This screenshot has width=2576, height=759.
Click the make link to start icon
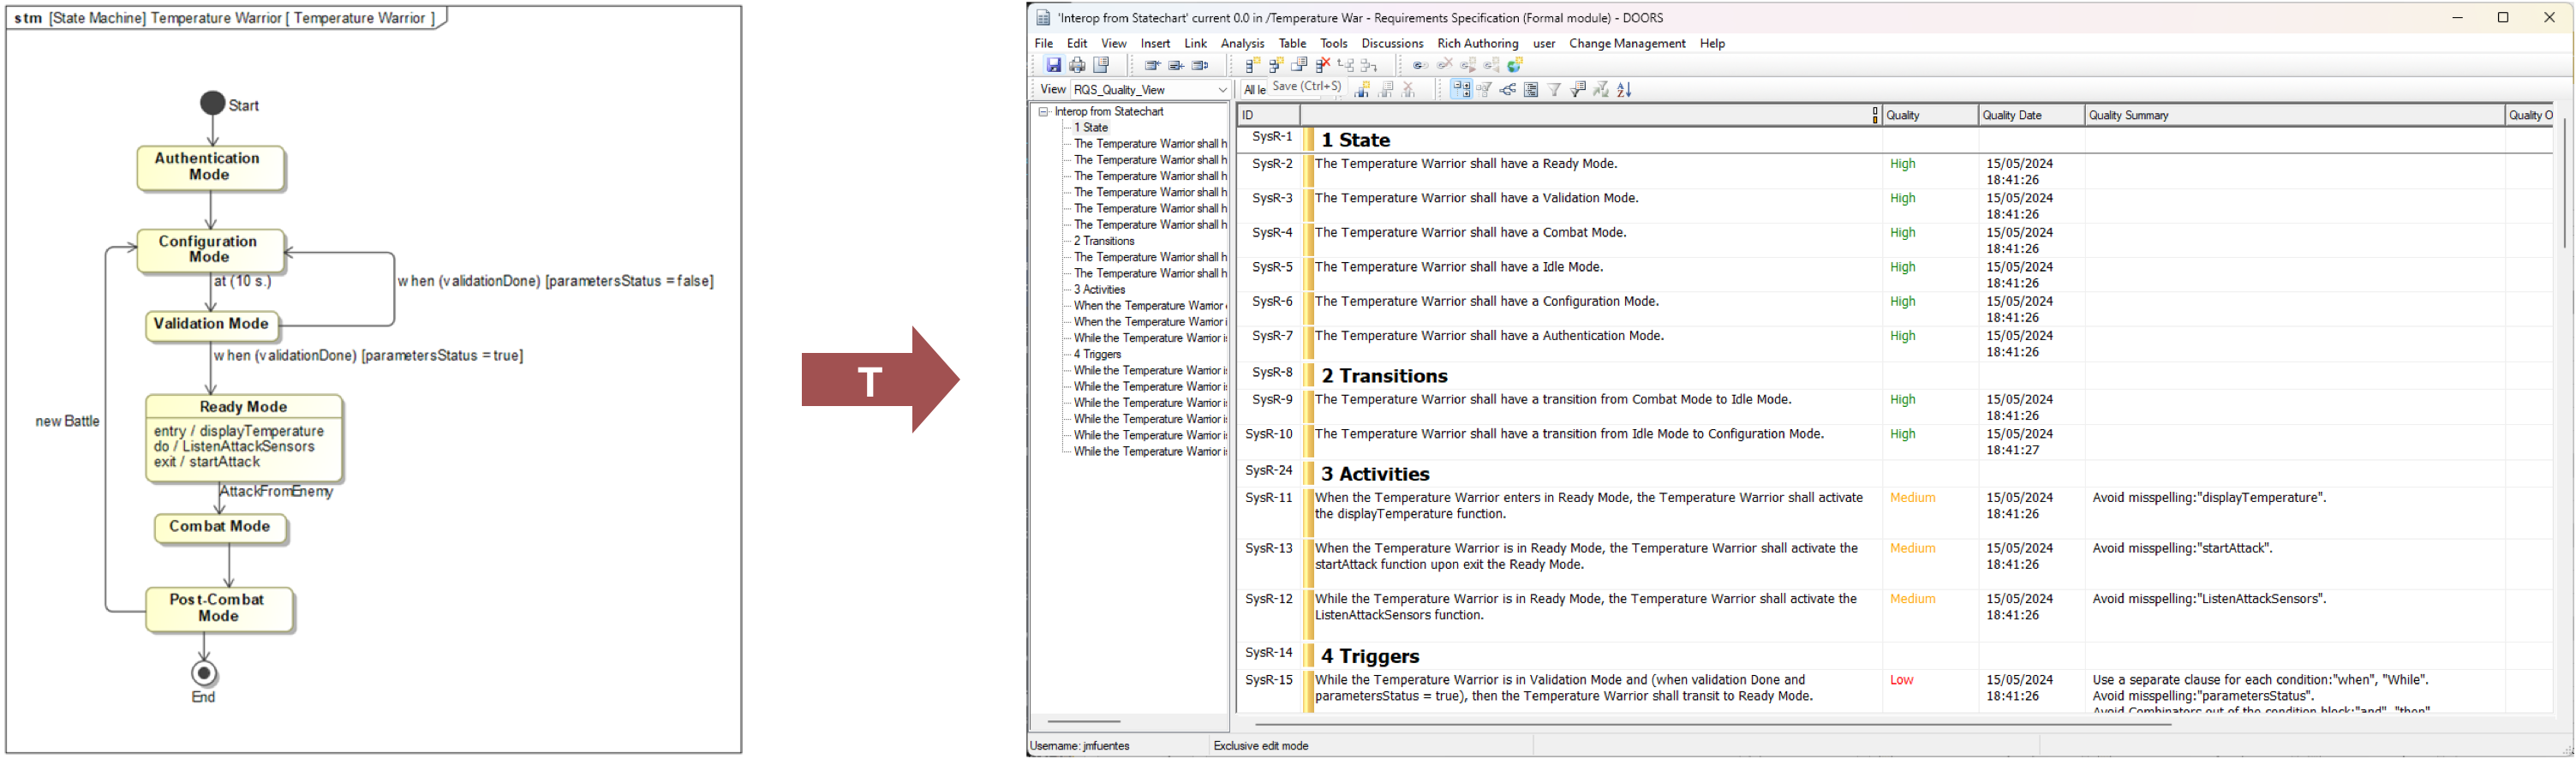pyautogui.click(x=1491, y=65)
